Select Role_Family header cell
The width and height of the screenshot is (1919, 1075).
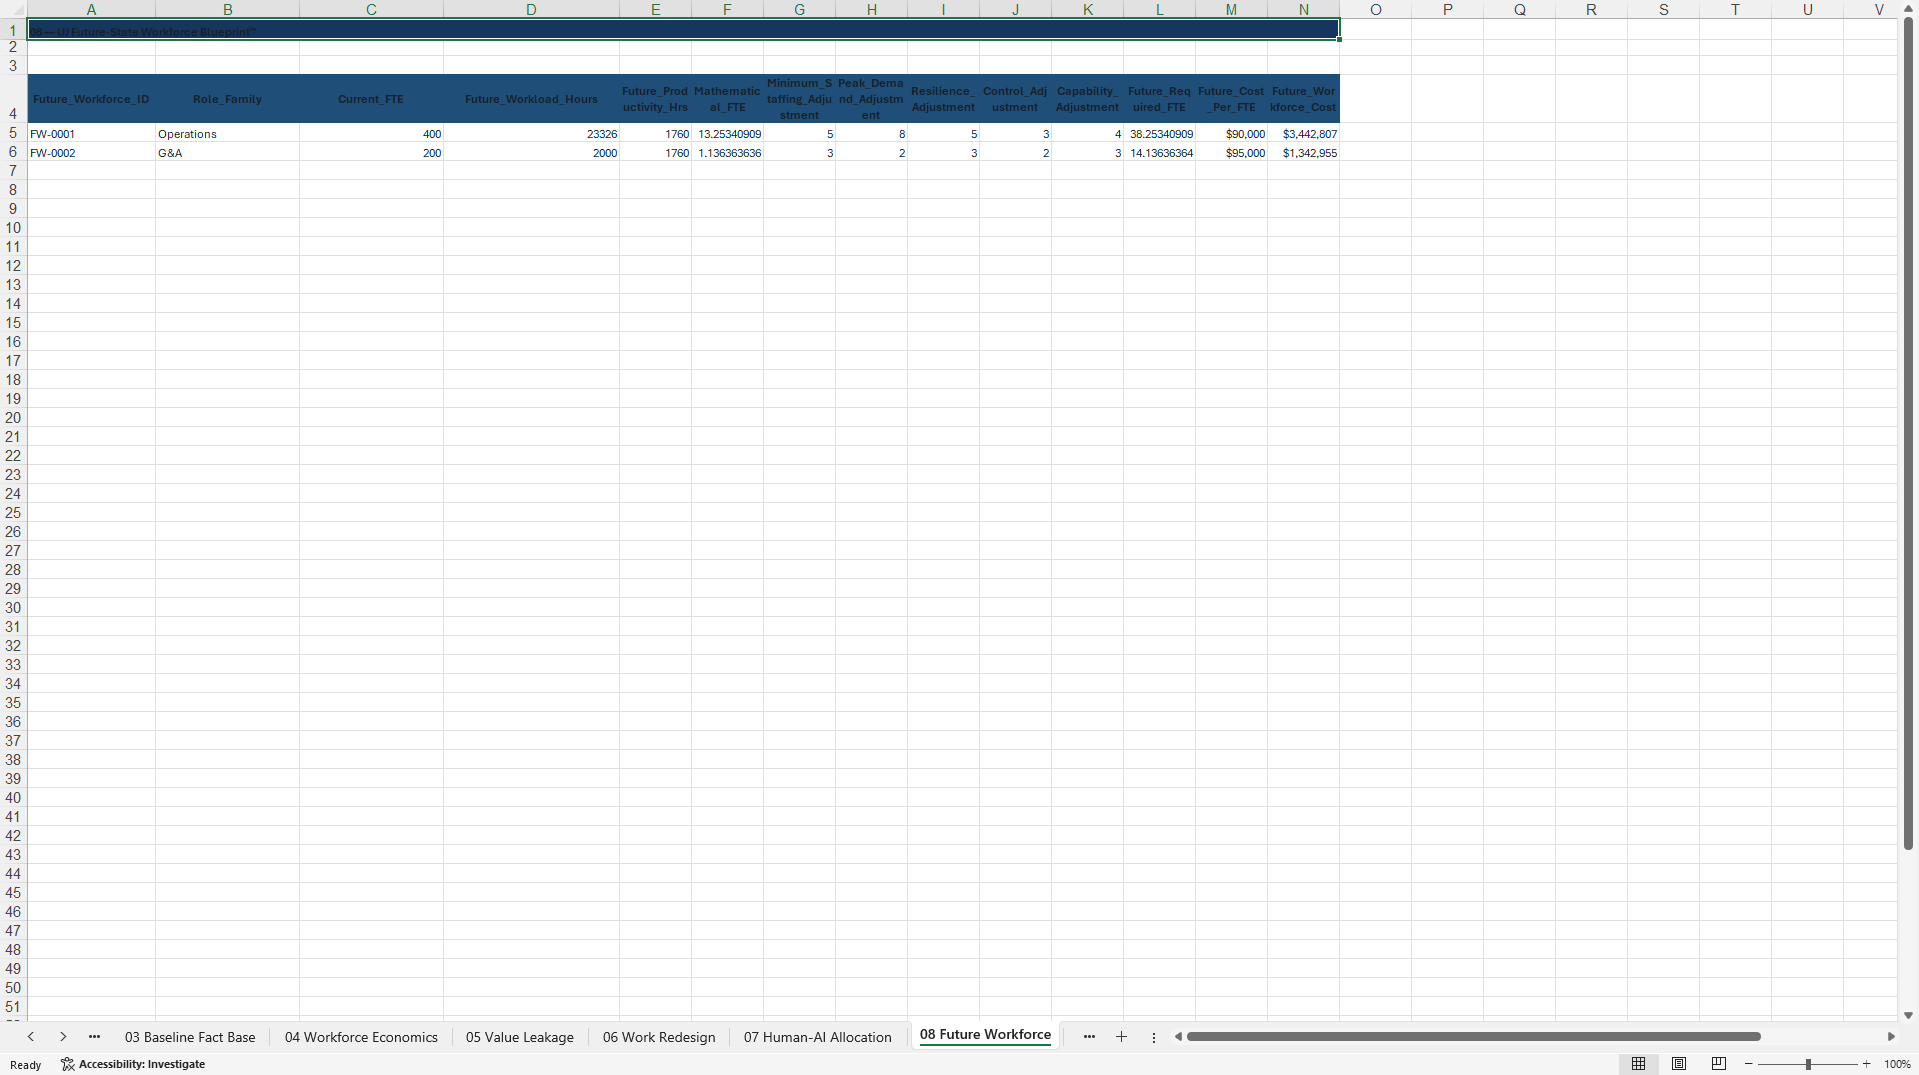(227, 99)
